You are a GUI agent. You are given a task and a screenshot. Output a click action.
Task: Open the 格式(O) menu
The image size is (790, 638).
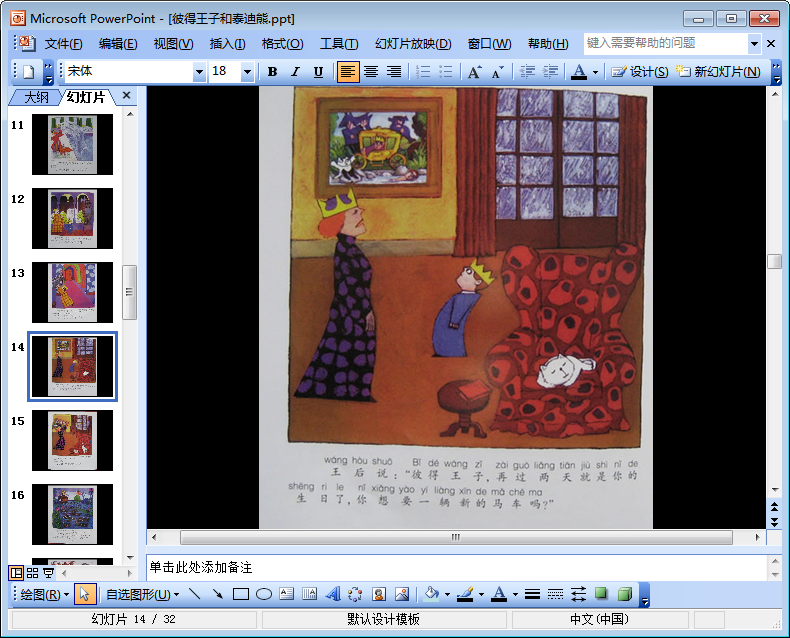[282, 44]
